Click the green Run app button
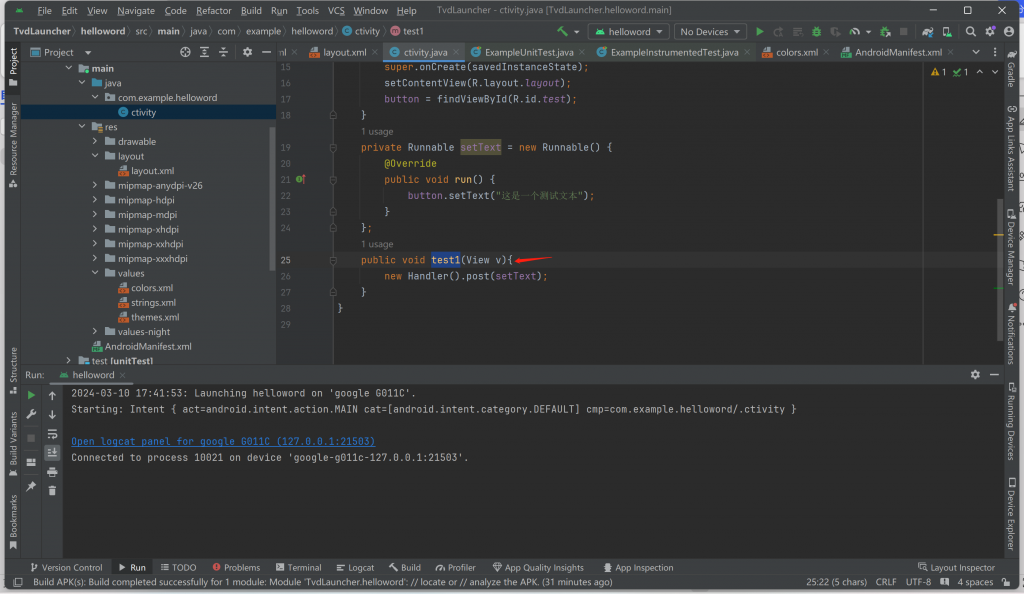Image resolution: width=1024 pixels, height=594 pixels. (x=760, y=32)
